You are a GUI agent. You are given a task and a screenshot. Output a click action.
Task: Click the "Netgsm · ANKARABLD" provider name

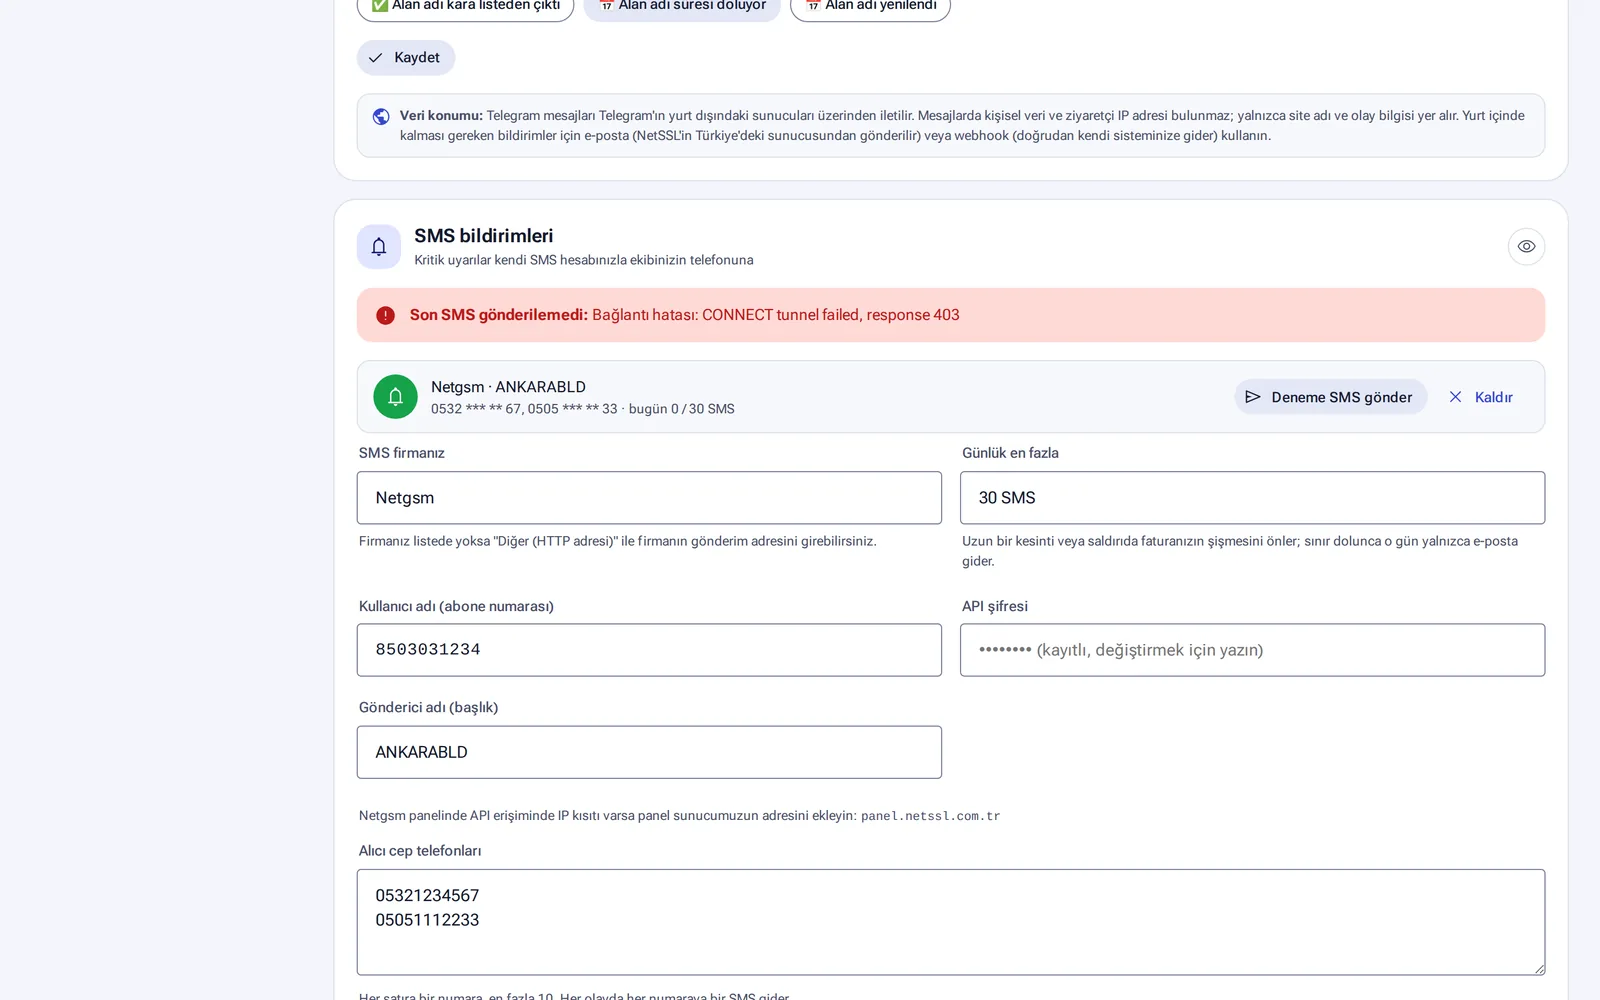point(508,387)
